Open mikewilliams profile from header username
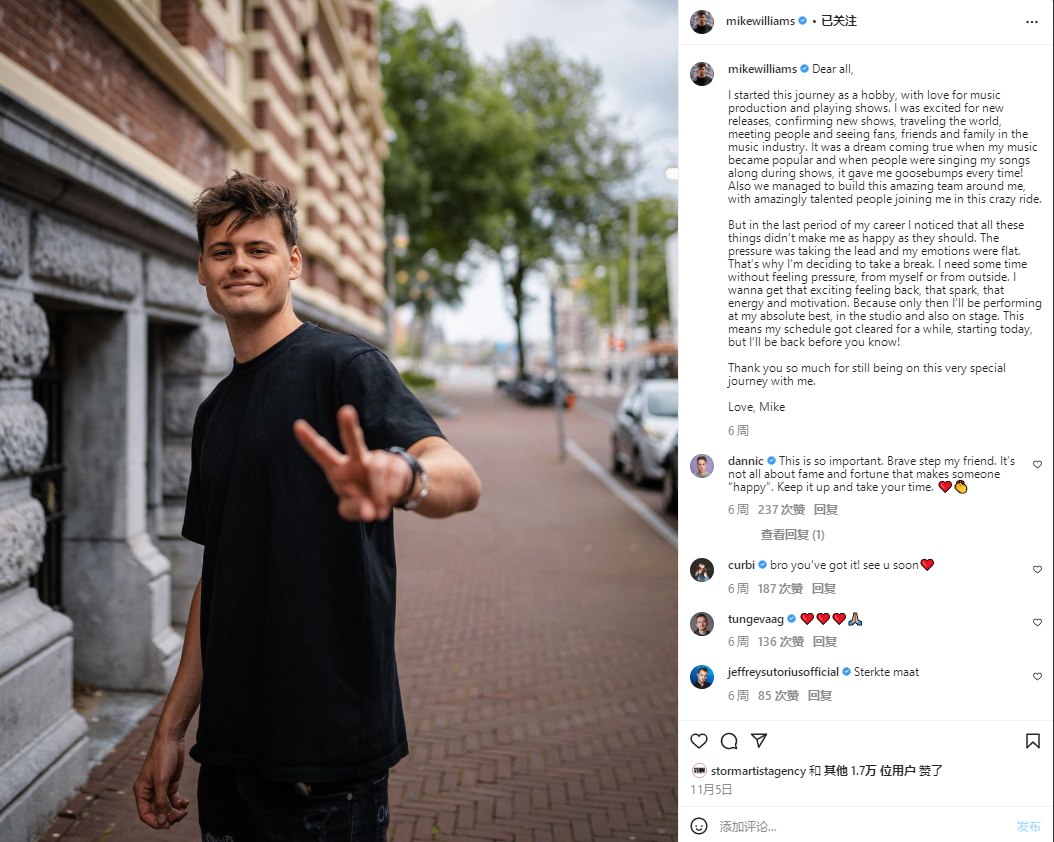This screenshot has height=842, width=1054. [760, 21]
